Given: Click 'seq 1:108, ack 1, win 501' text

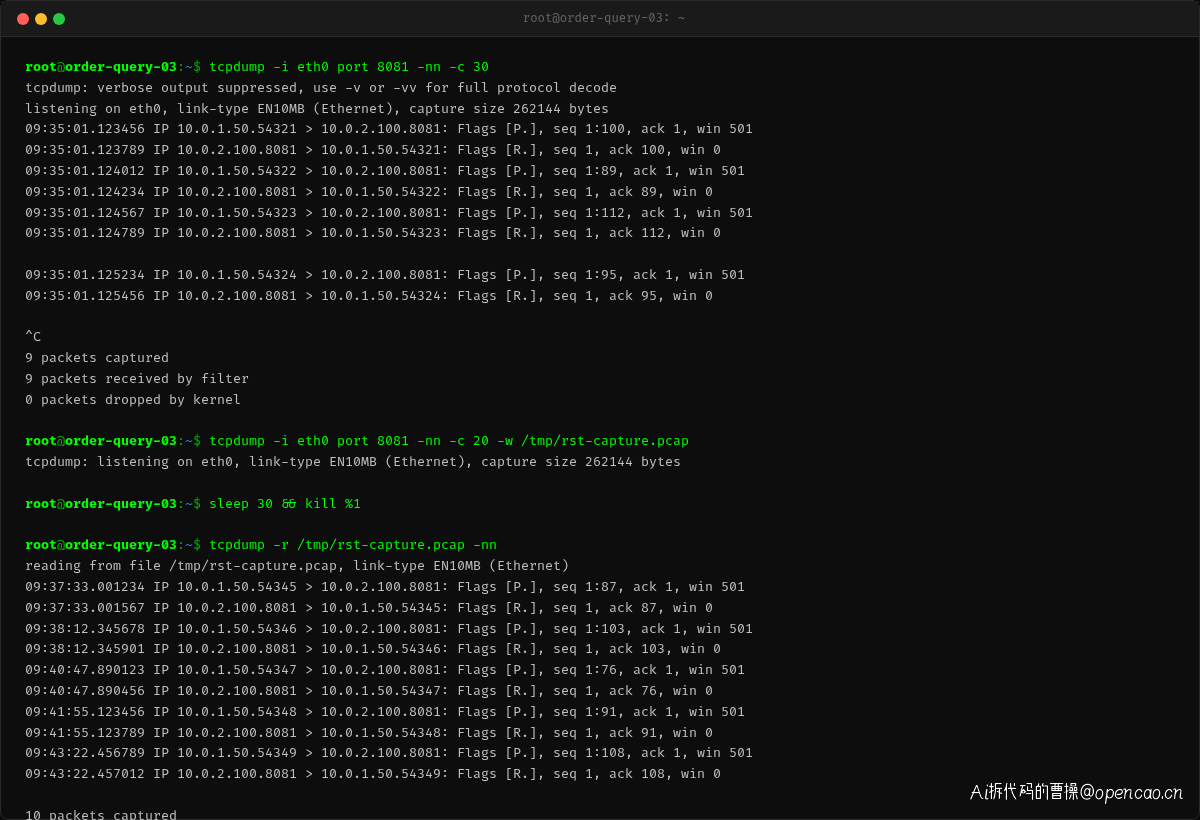Looking at the screenshot, I should [653, 753].
